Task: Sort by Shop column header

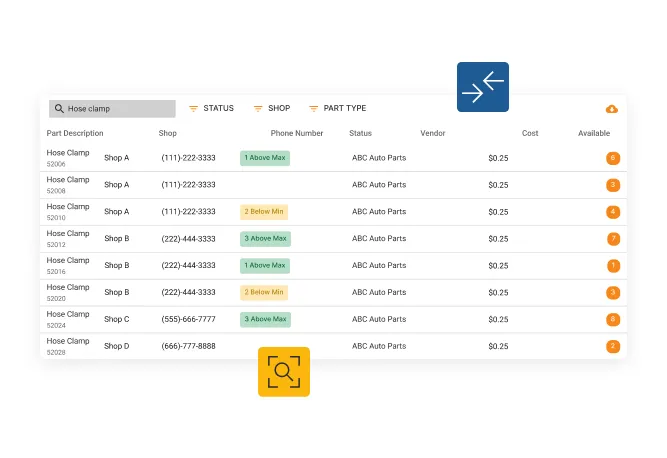Action: pyautogui.click(x=168, y=133)
